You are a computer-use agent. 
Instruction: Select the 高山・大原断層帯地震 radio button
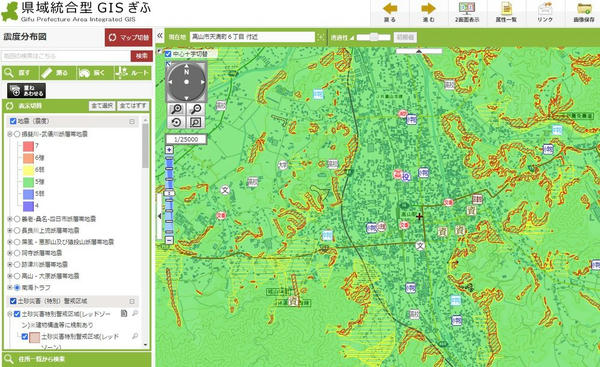[17, 276]
